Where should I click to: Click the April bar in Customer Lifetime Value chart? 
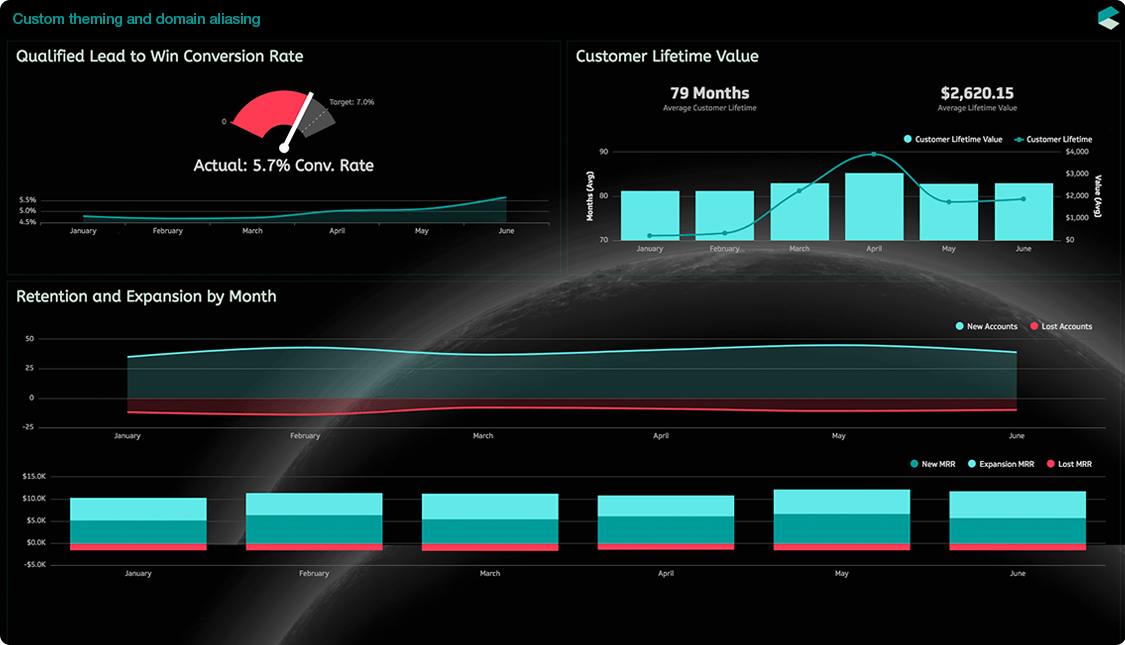coord(874,207)
